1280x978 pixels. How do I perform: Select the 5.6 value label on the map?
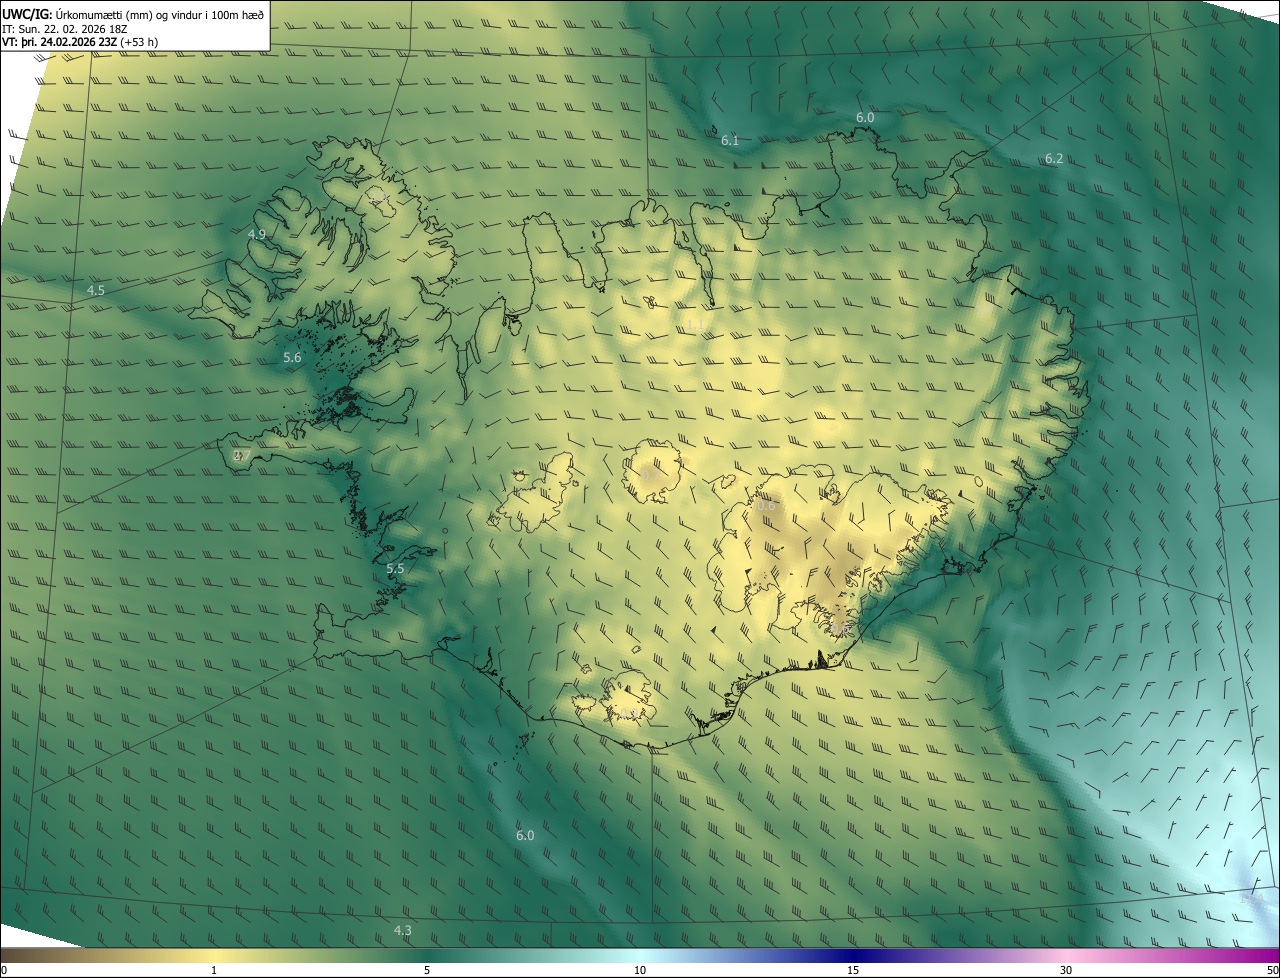[292, 358]
